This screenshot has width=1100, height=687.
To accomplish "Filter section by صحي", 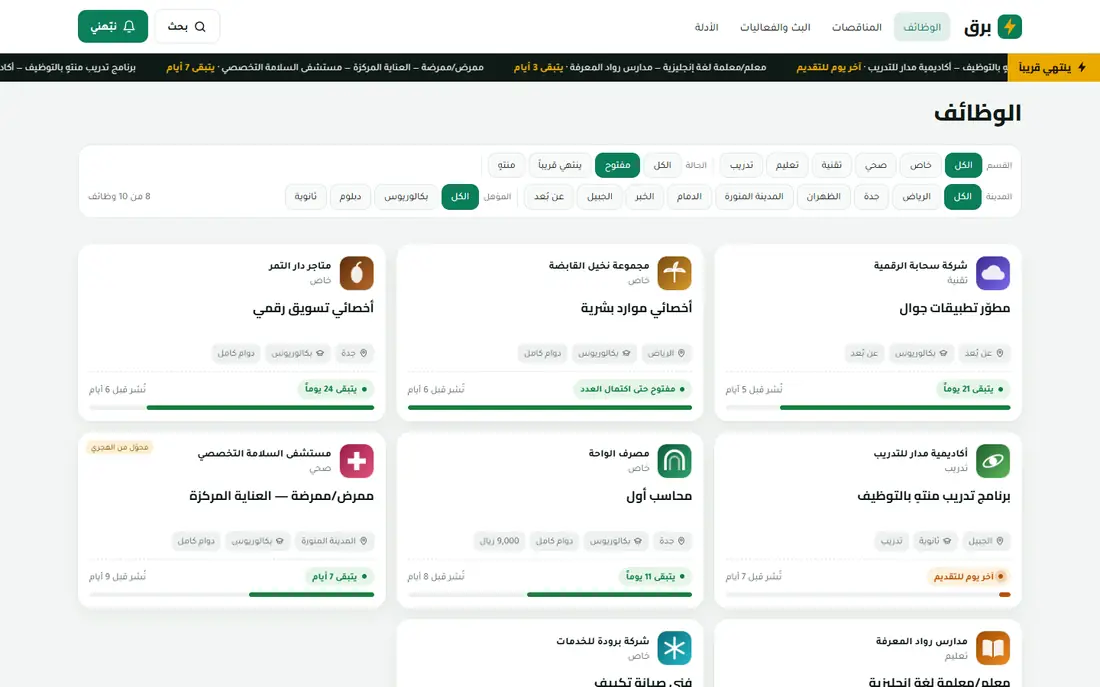I will pyautogui.click(x=876, y=165).
